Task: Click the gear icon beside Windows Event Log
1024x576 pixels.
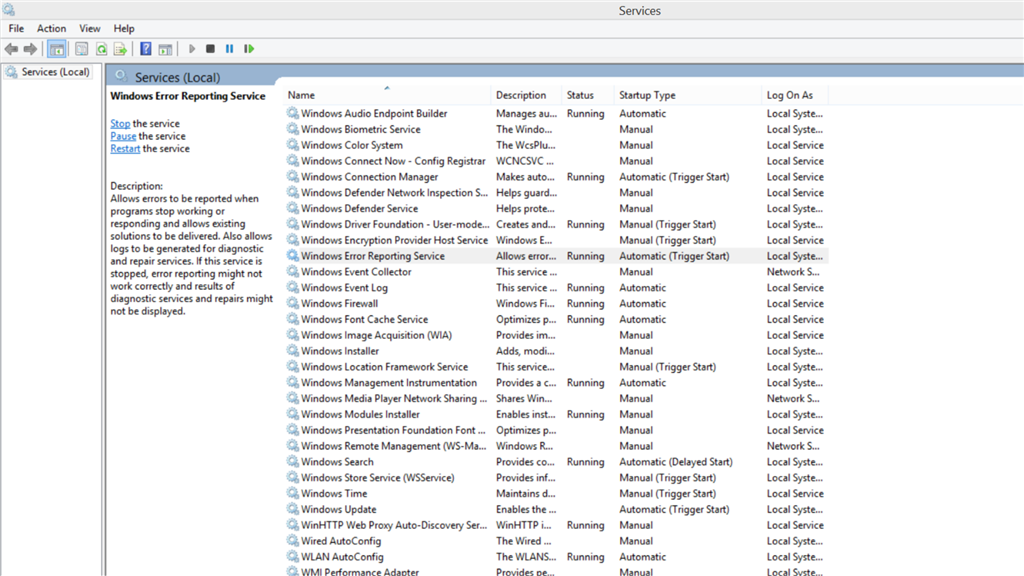Action: coord(293,287)
